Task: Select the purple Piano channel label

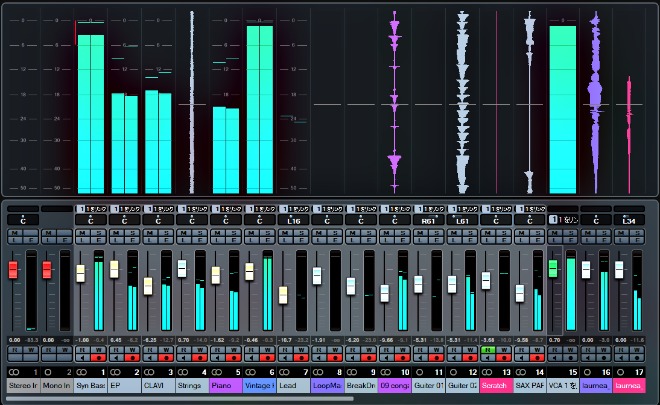Action: click(226, 385)
